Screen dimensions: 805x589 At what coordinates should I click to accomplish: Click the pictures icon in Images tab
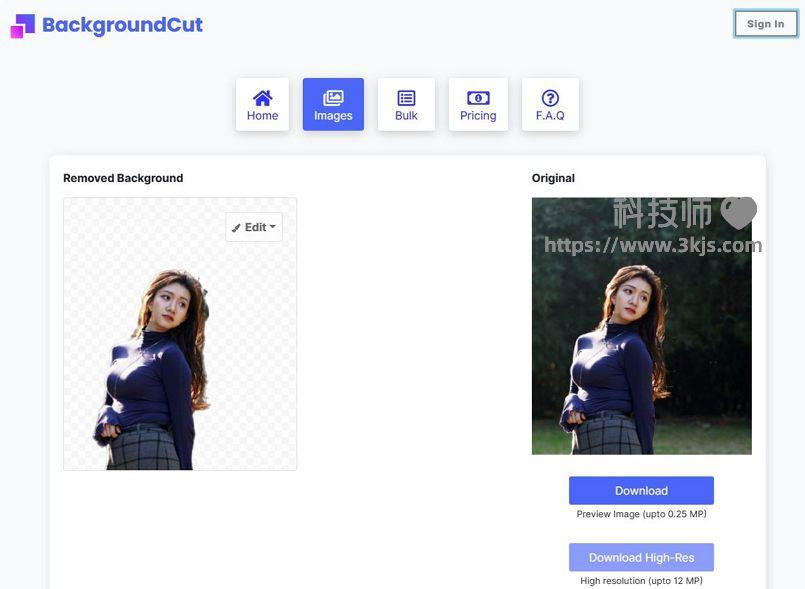333,97
